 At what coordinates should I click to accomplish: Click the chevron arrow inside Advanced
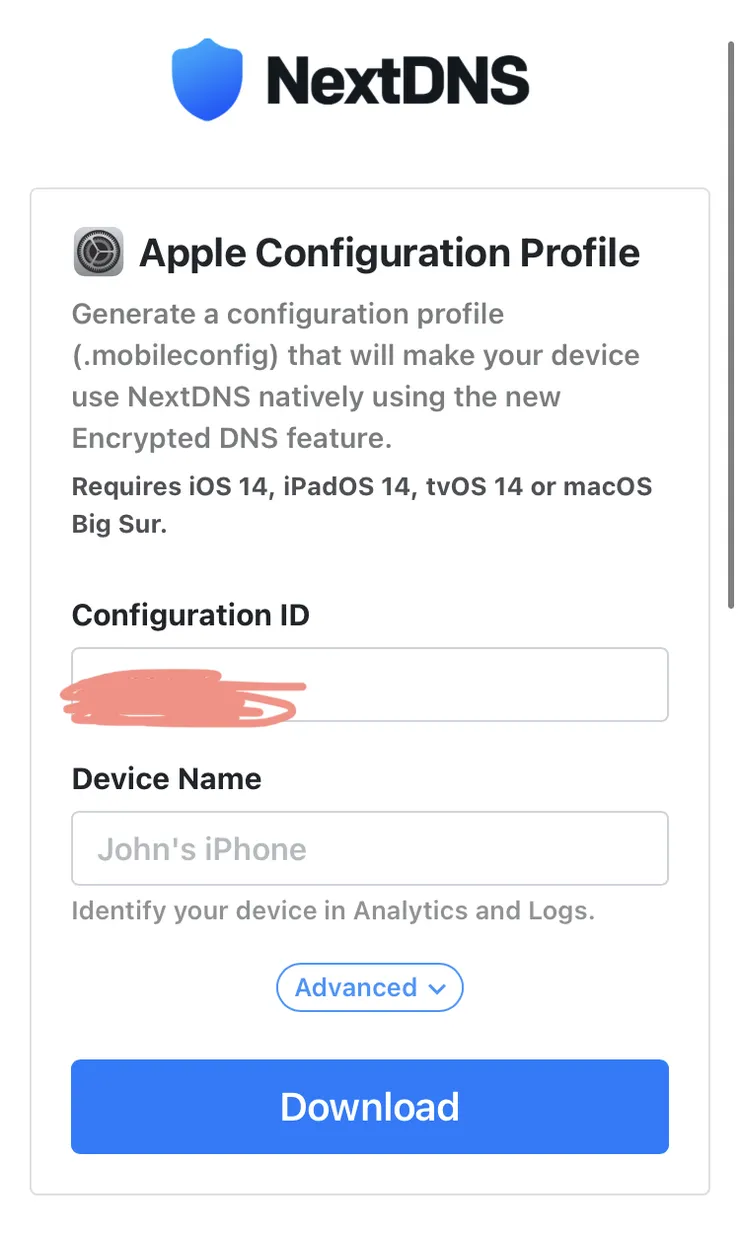click(436, 989)
